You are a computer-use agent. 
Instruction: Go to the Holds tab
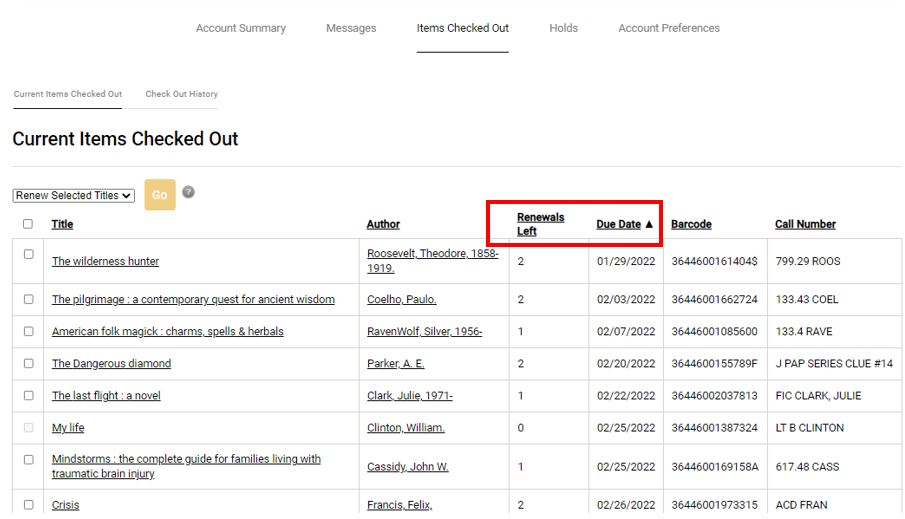pos(563,28)
